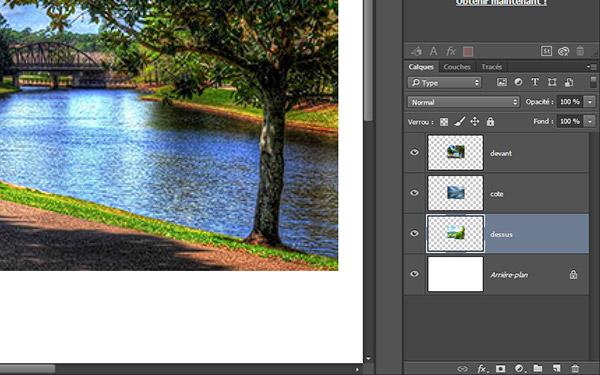Click the 'Opacité :' label
Viewport: 600px width, 375px height.
click(x=540, y=102)
